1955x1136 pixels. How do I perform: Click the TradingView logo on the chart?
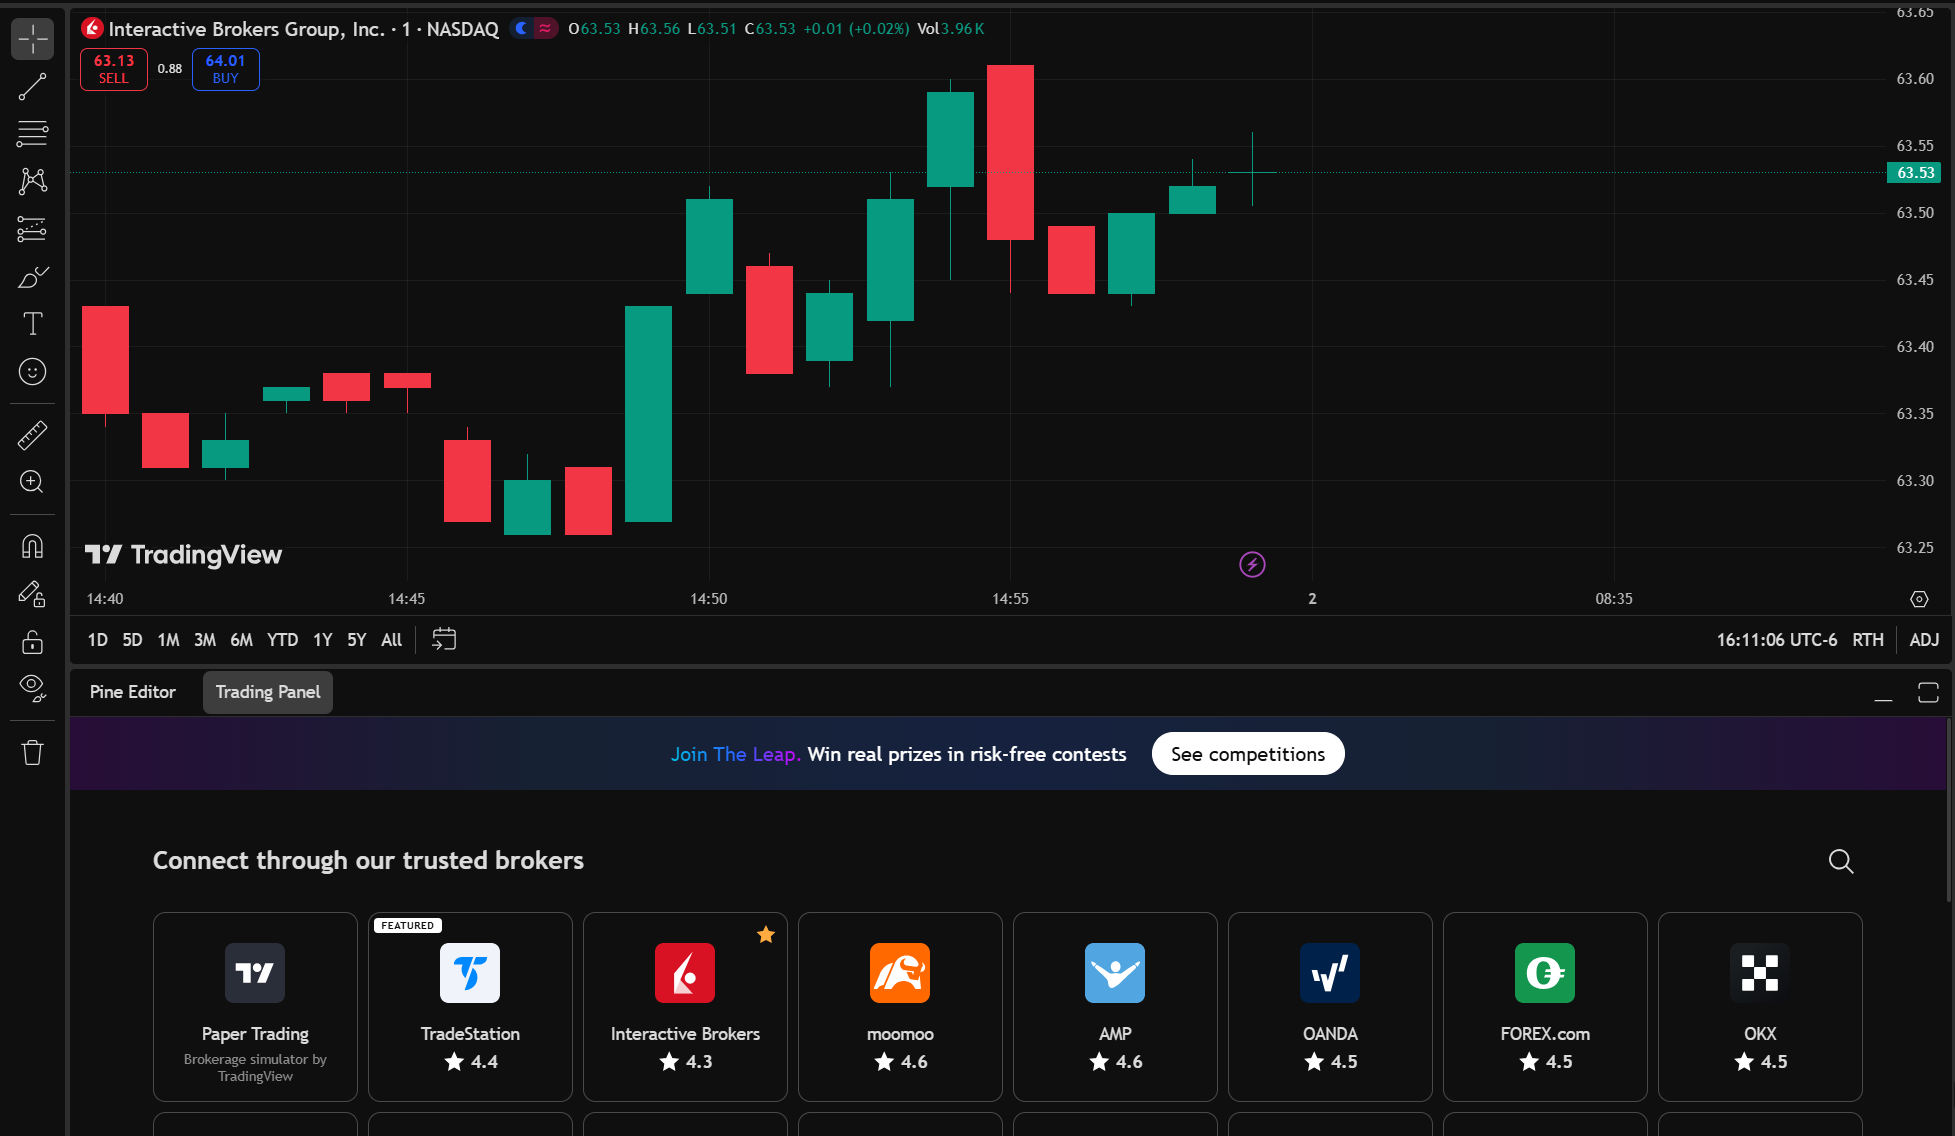(x=184, y=555)
